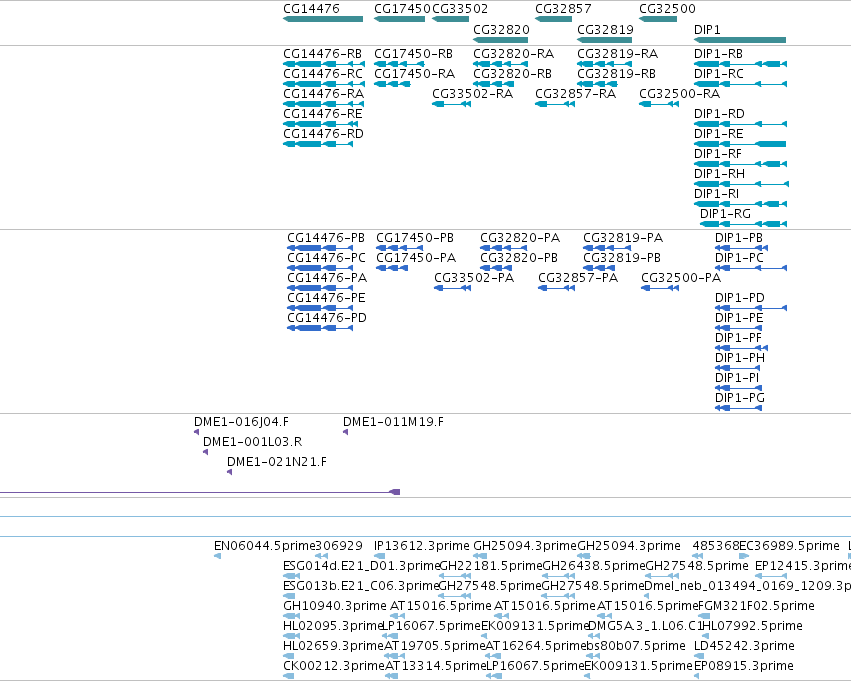
Task: Select transcript DIP1-RH
Action: tap(741, 184)
